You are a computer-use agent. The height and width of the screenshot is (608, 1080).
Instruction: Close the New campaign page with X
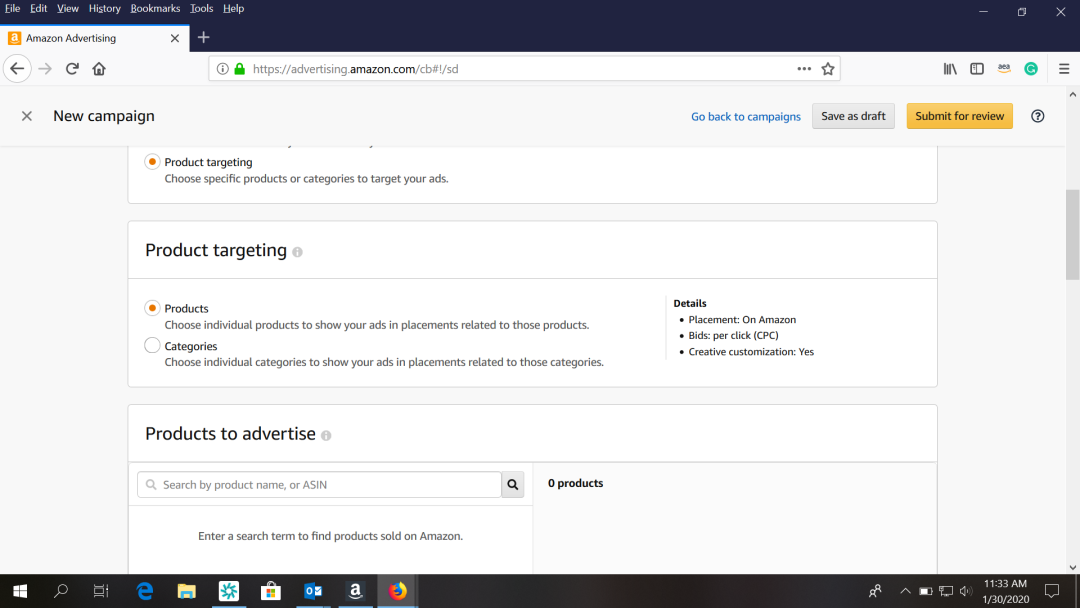(x=27, y=116)
